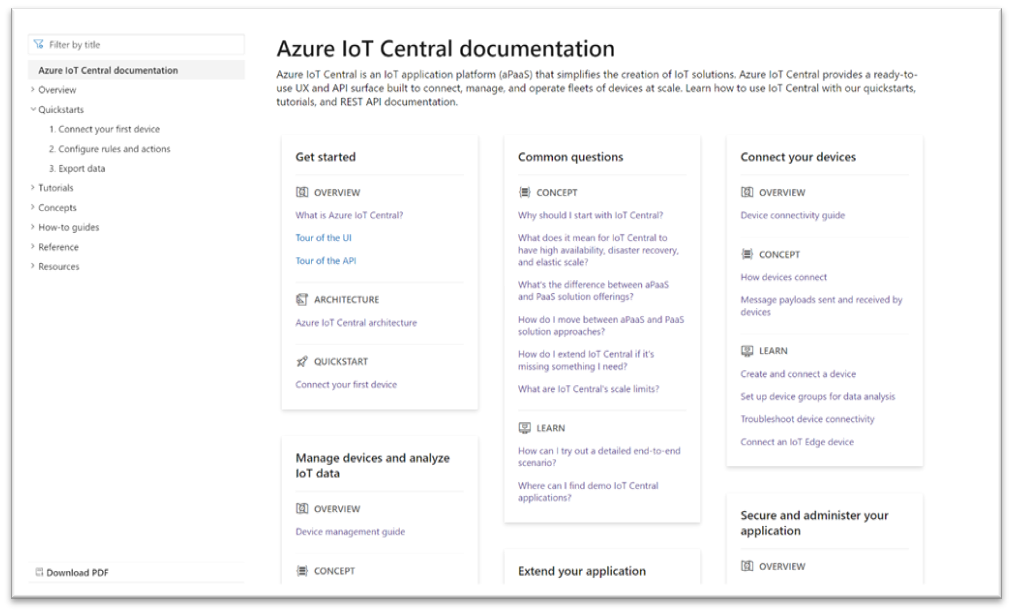
Task: Click the Concept icon in Connect your devices
Action: [x=747, y=255]
